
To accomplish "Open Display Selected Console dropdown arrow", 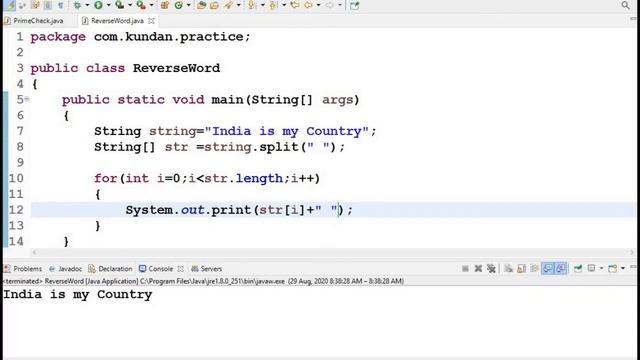I will (601, 268).
